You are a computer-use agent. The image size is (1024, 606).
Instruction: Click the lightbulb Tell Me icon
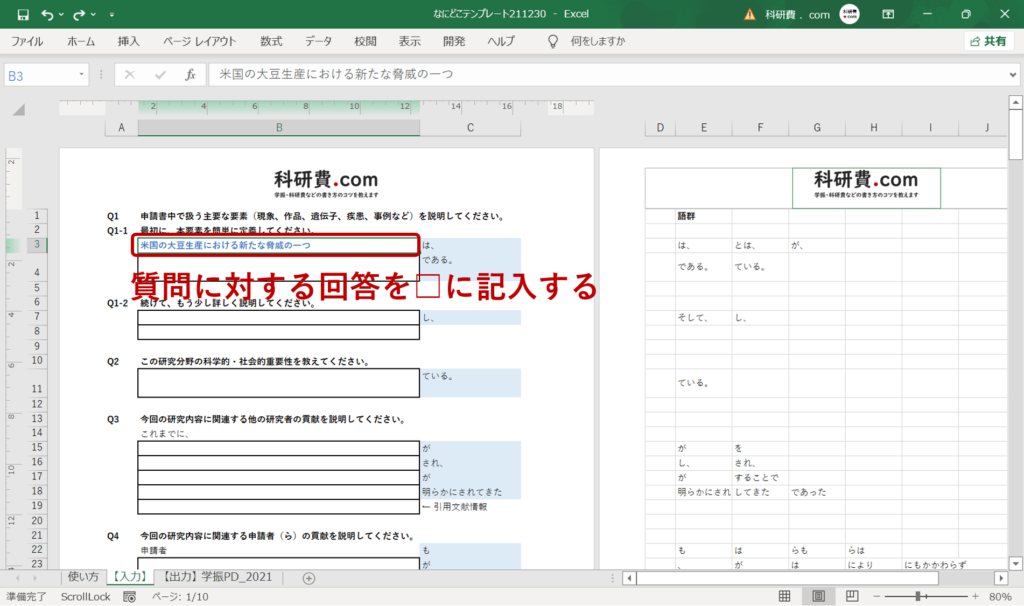click(552, 41)
